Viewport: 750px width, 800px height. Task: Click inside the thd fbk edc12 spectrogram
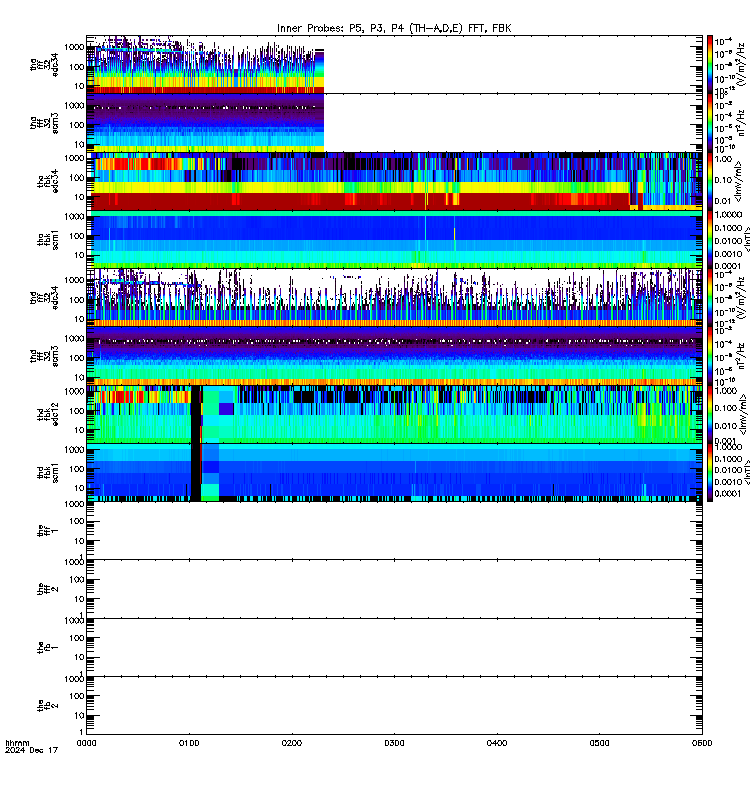click(394, 414)
